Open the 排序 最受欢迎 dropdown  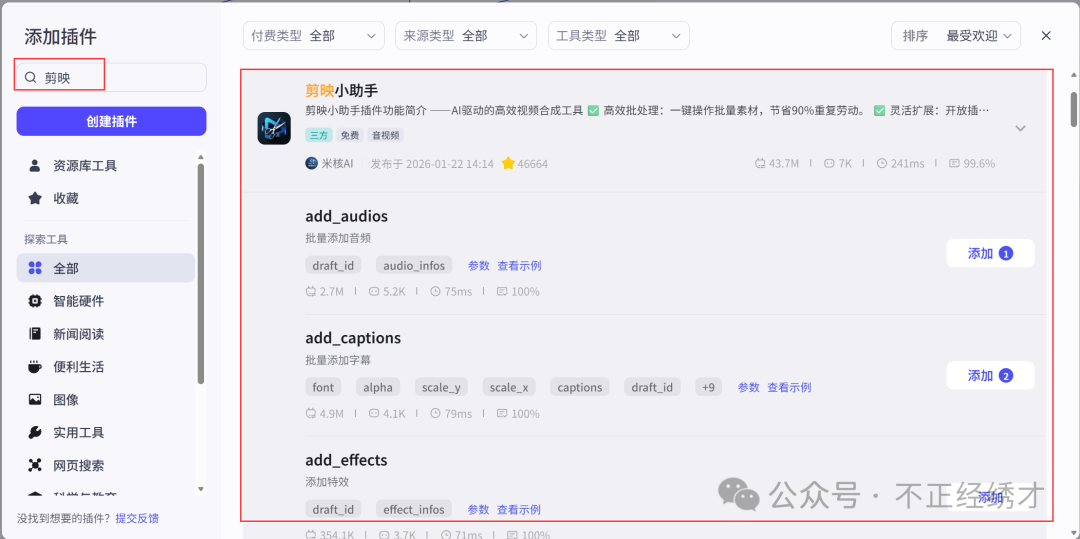tap(956, 36)
